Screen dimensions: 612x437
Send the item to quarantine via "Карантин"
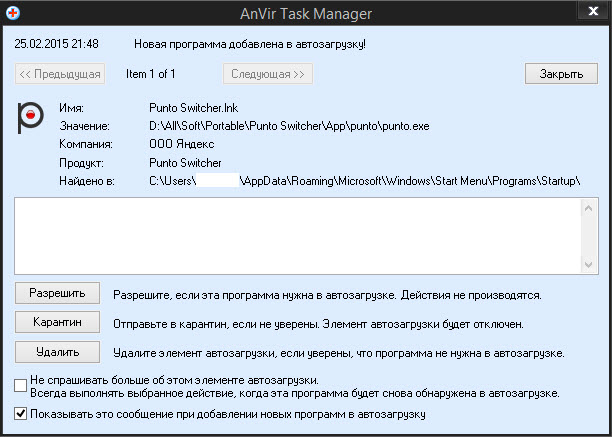[x=57, y=322]
